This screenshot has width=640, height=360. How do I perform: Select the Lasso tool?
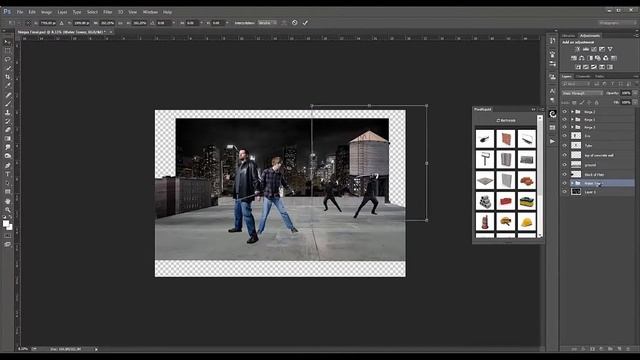click(x=7, y=59)
